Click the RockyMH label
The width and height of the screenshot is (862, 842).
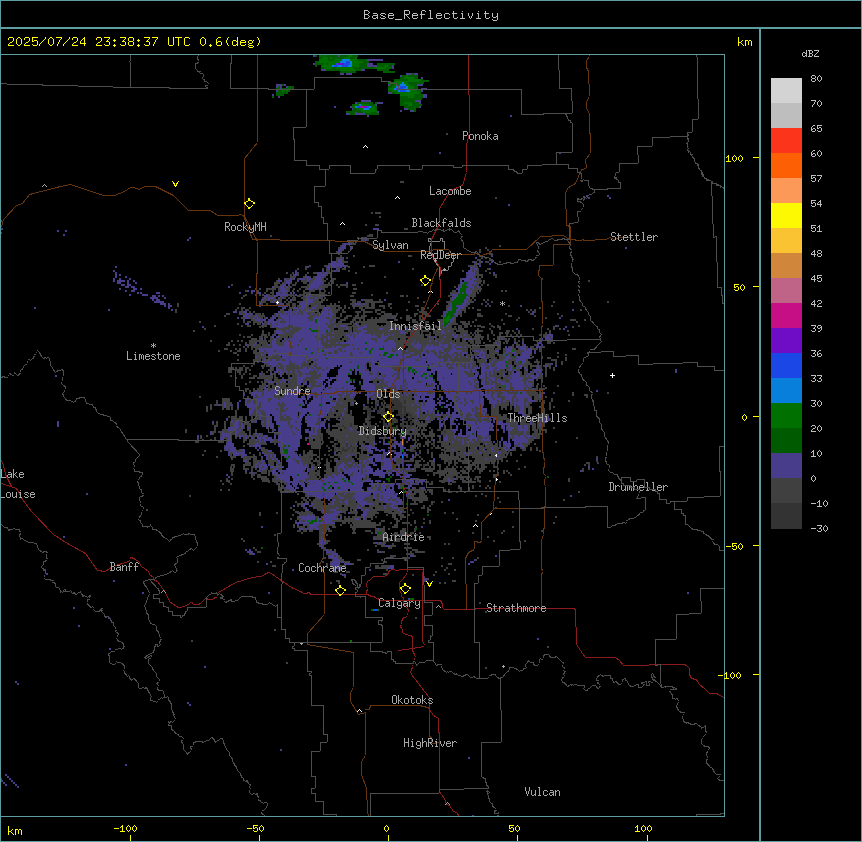click(245, 227)
